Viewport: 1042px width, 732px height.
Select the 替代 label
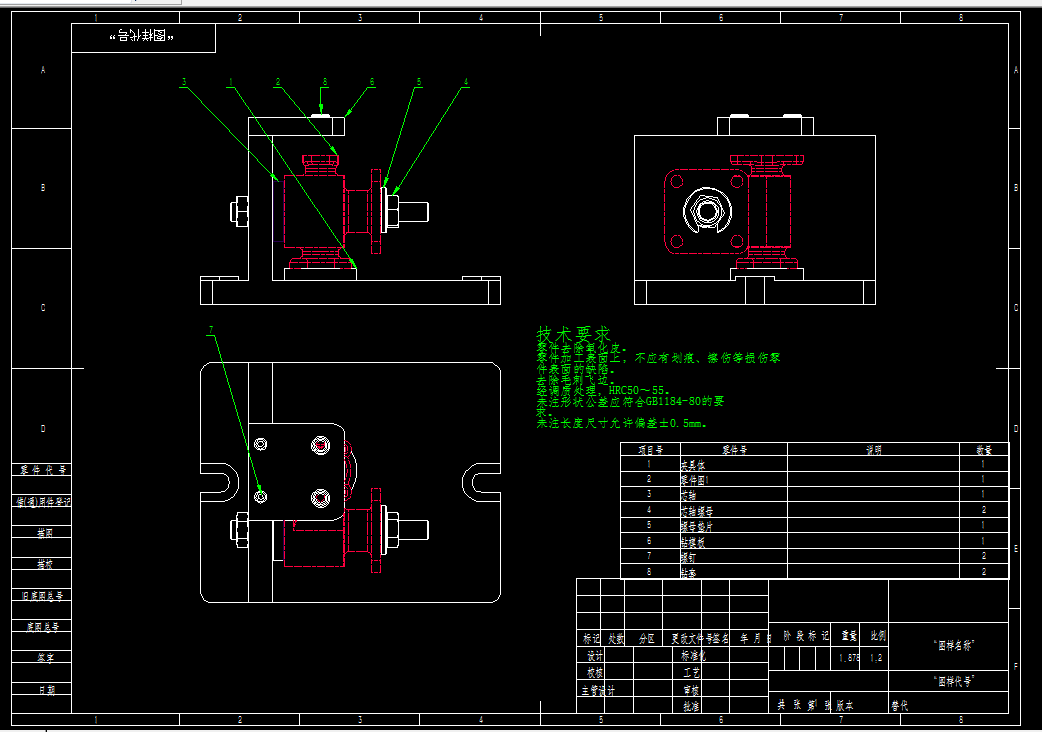click(900, 705)
